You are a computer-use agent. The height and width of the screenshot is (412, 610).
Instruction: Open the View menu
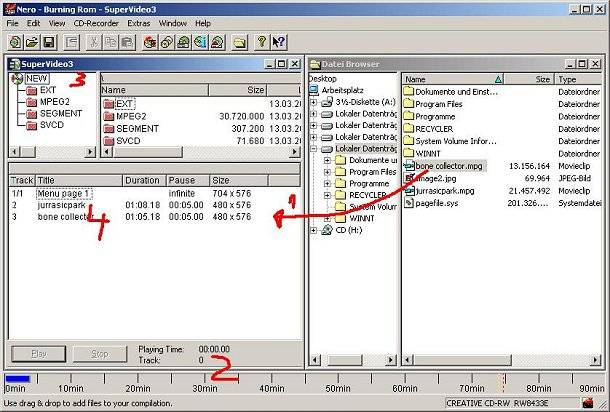pyautogui.click(x=57, y=23)
